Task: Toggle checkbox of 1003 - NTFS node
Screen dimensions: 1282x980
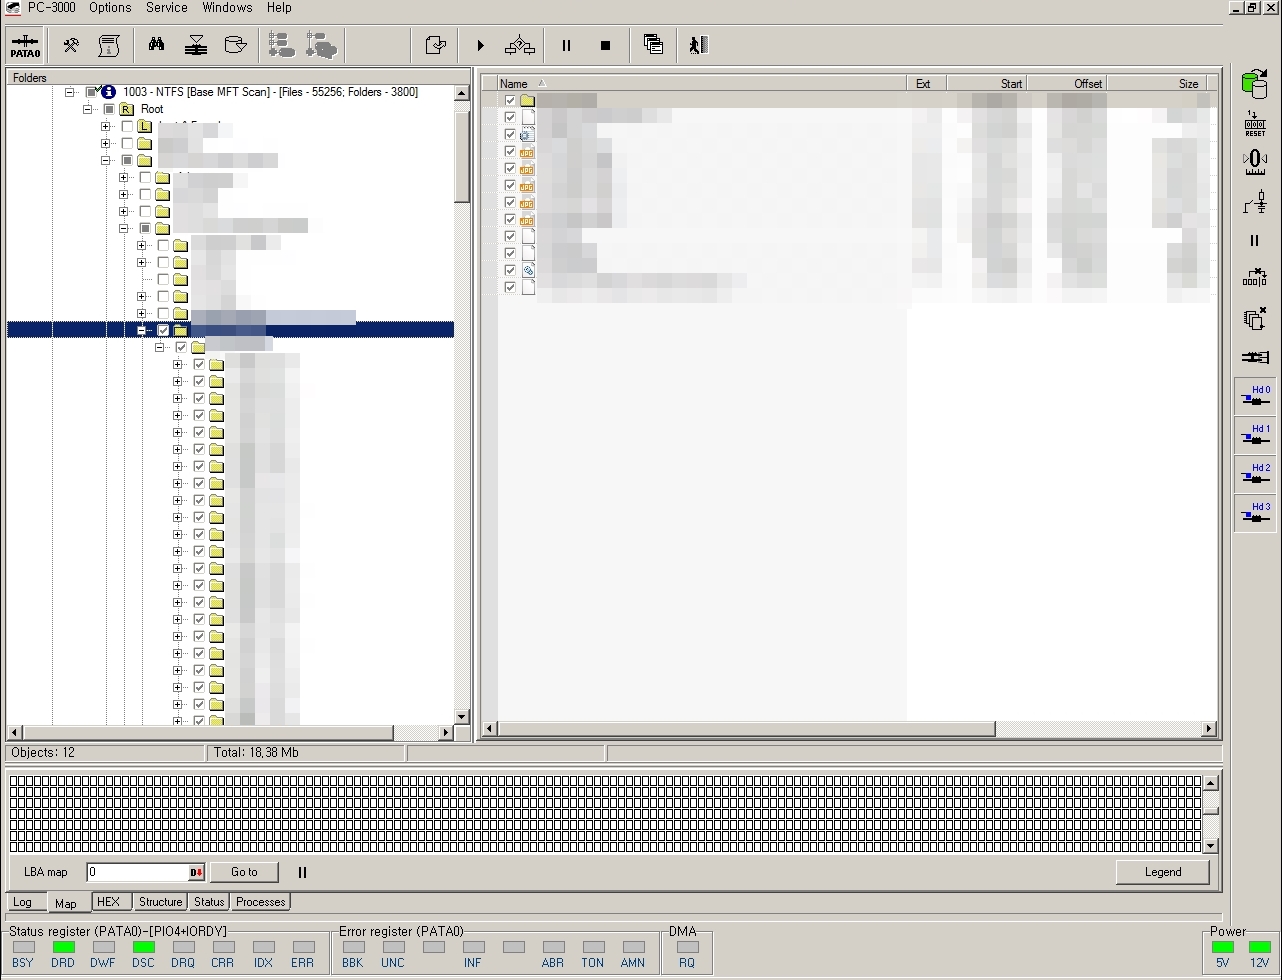Action: 91,92
